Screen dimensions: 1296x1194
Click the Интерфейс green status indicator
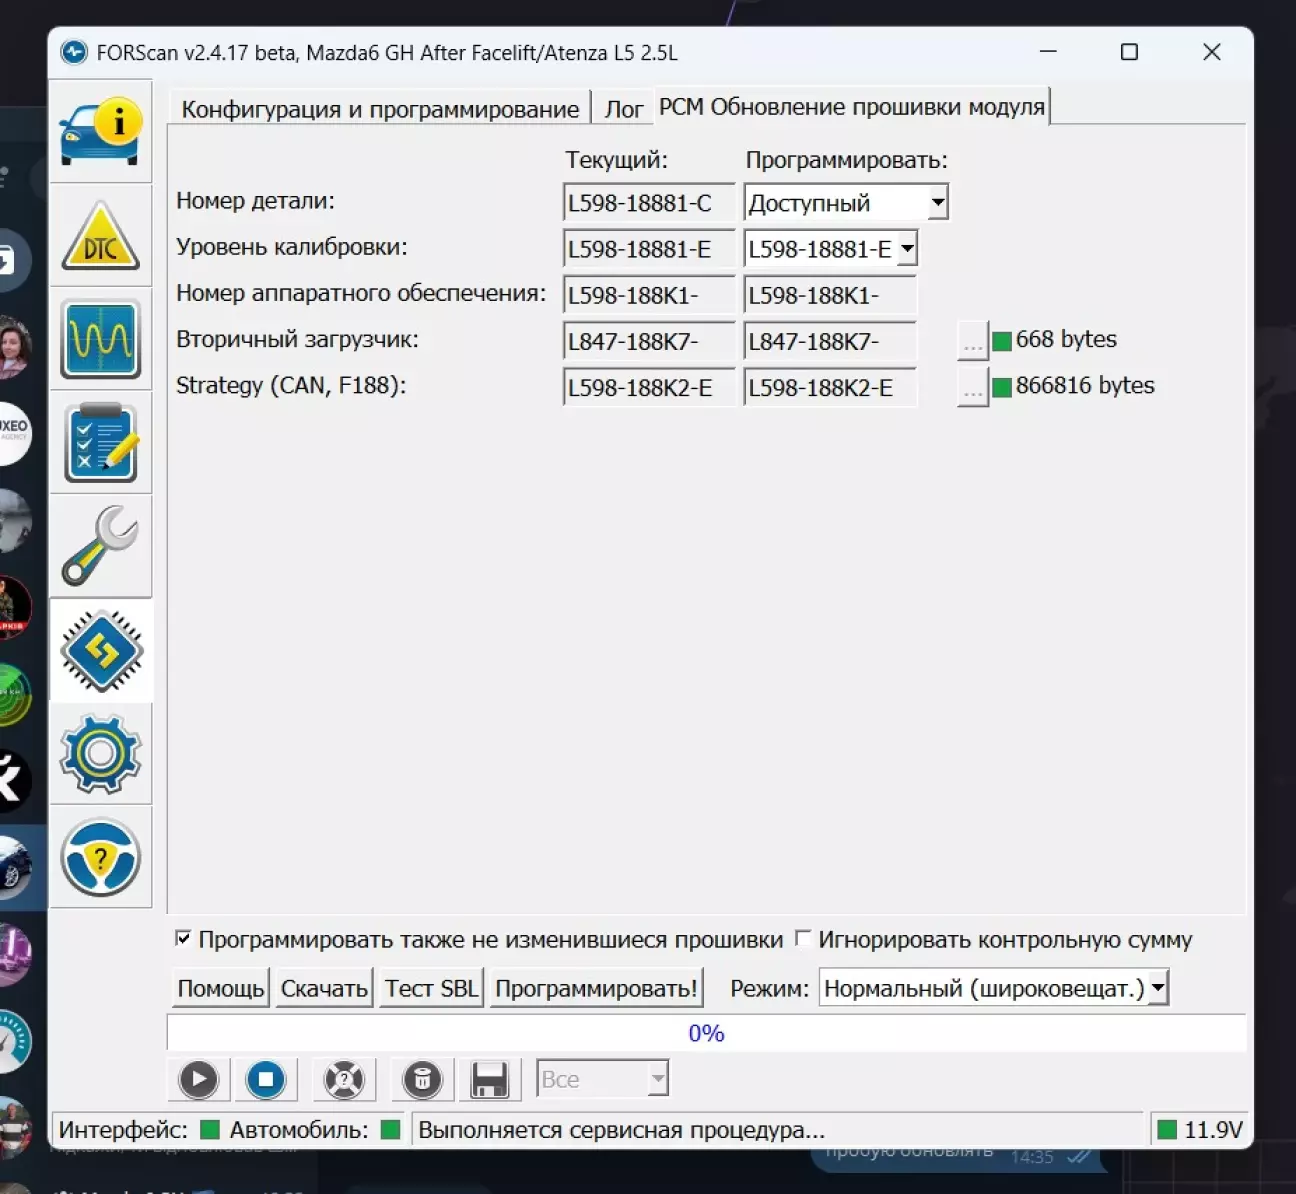tap(210, 1130)
